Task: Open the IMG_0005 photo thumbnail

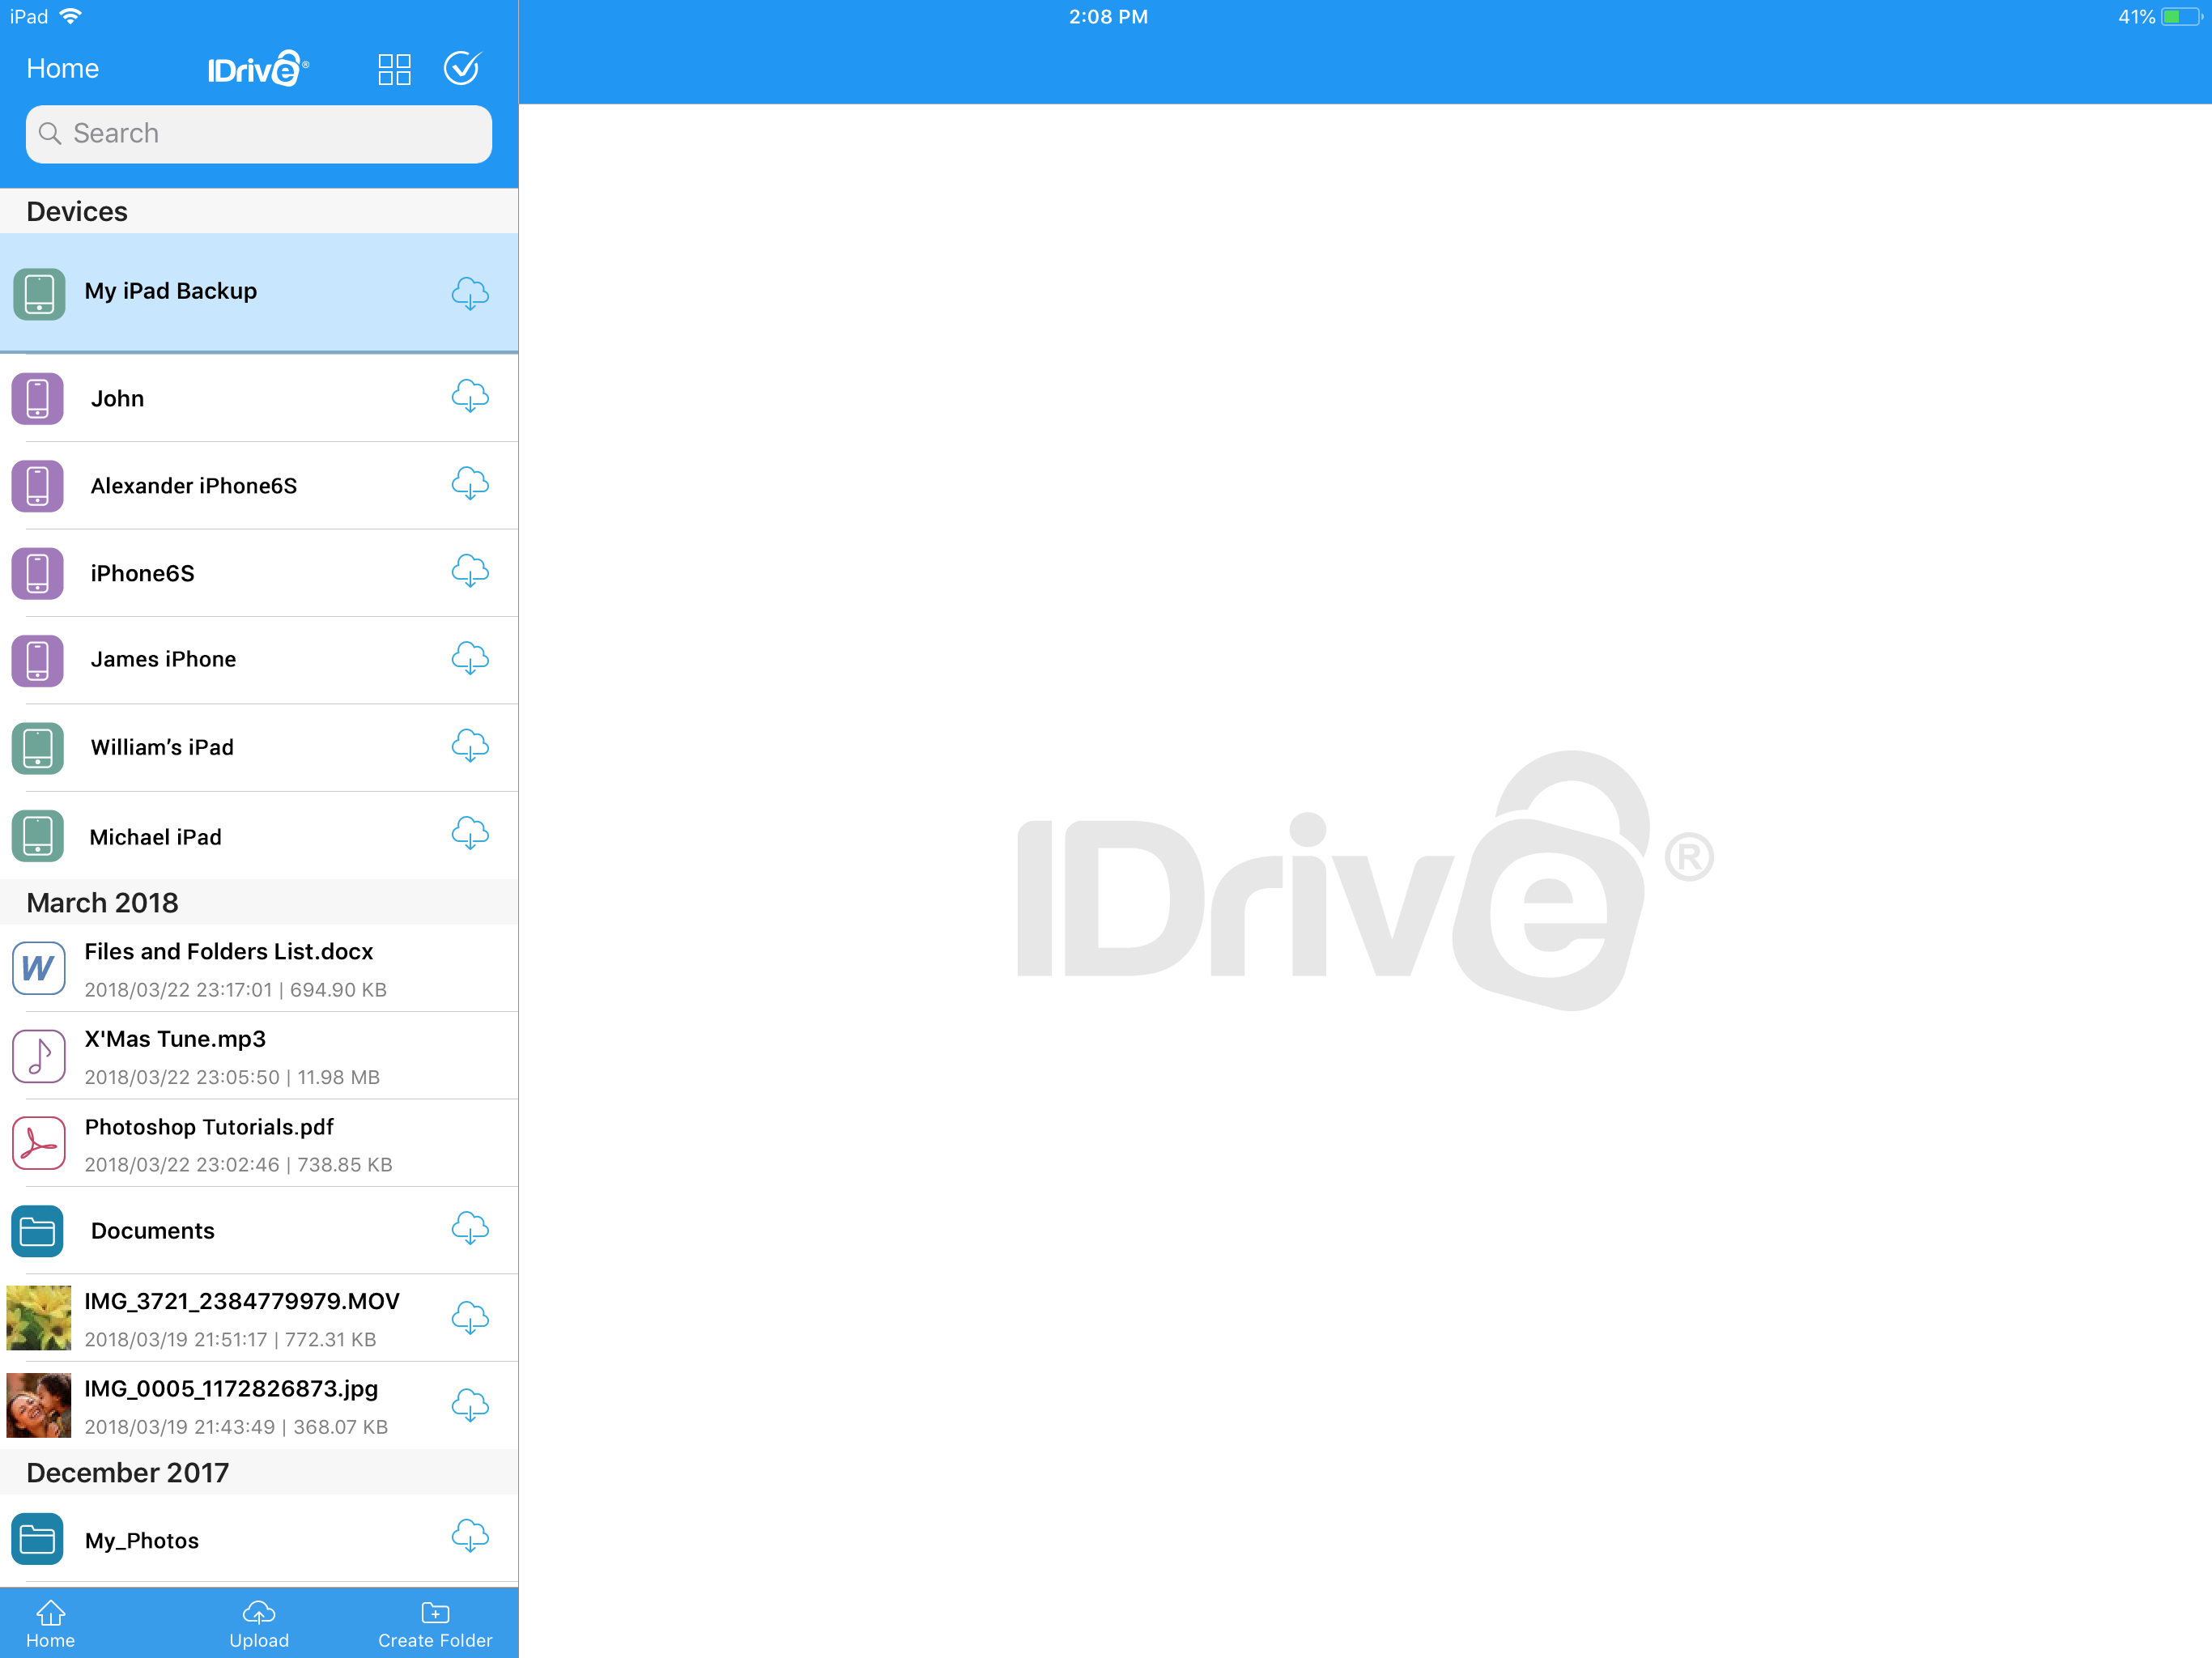Action: (39, 1405)
